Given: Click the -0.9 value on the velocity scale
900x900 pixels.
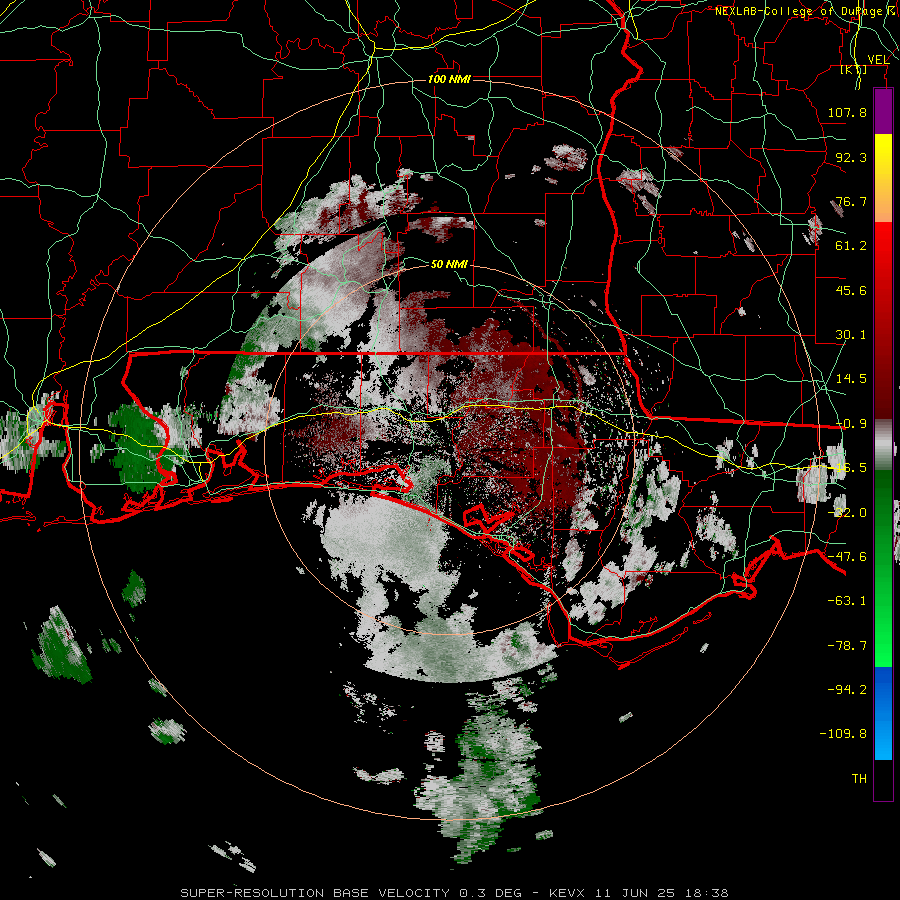Looking at the screenshot, I should [851, 424].
